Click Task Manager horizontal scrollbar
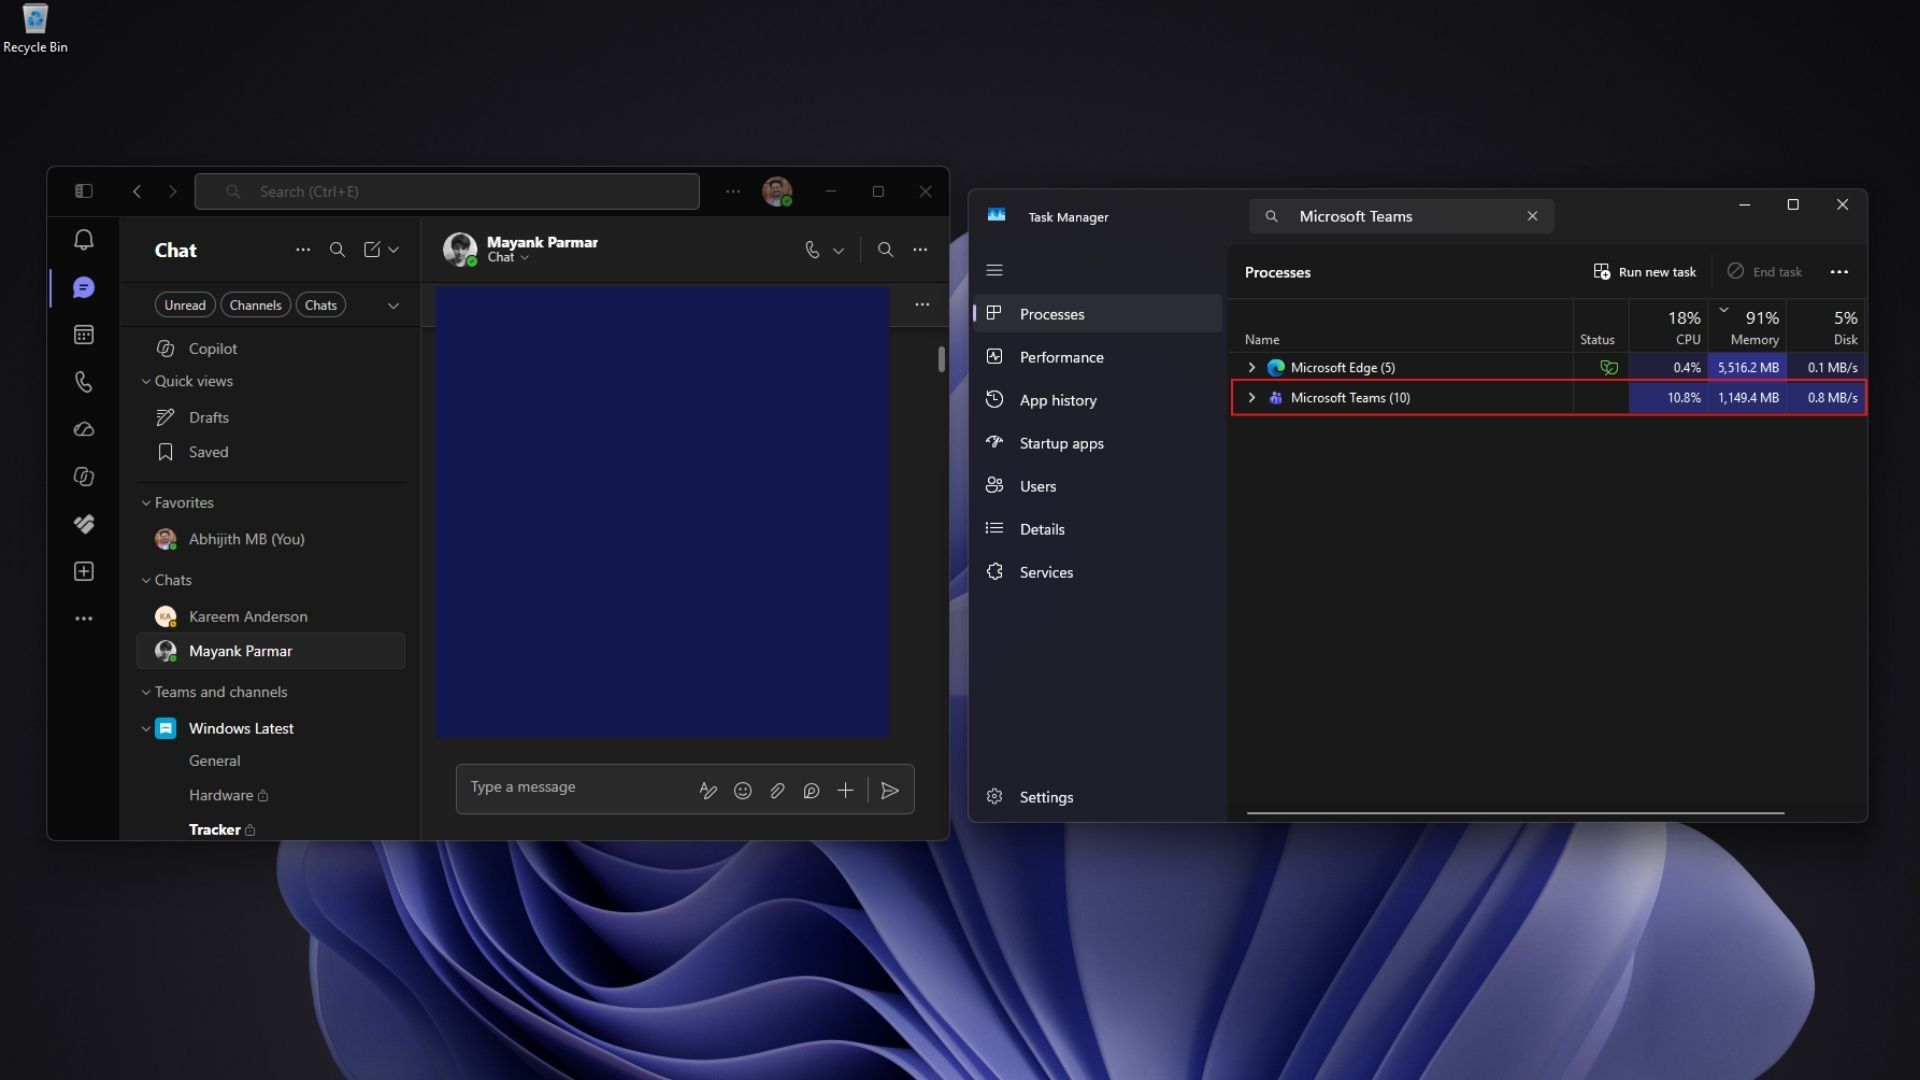The width and height of the screenshot is (1920, 1080). (1515, 813)
